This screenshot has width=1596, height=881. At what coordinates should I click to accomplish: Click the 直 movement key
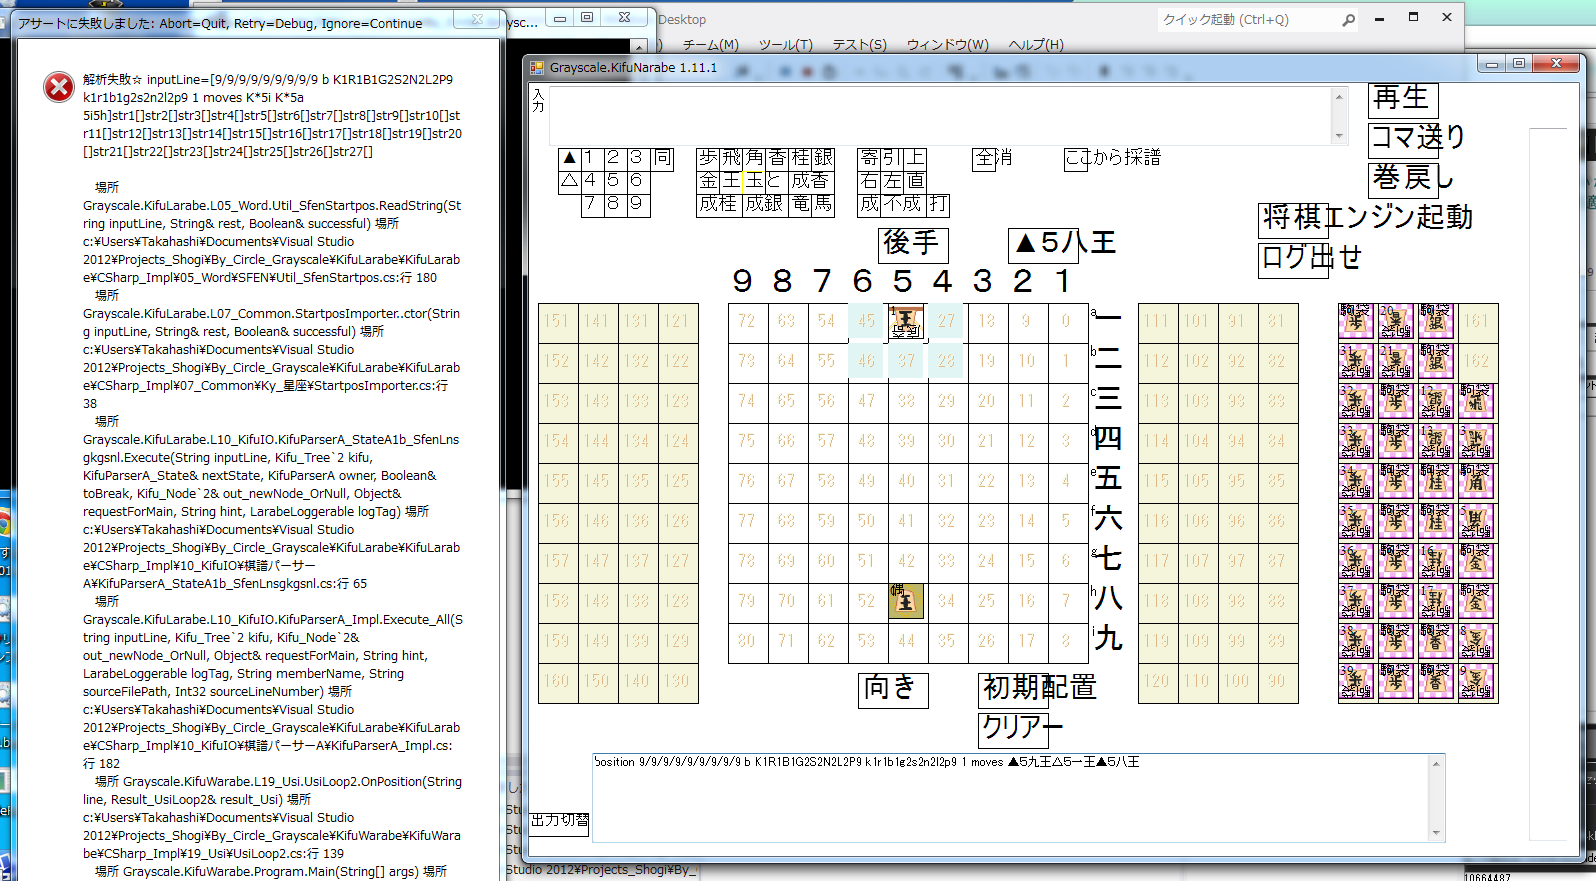pos(915,181)
